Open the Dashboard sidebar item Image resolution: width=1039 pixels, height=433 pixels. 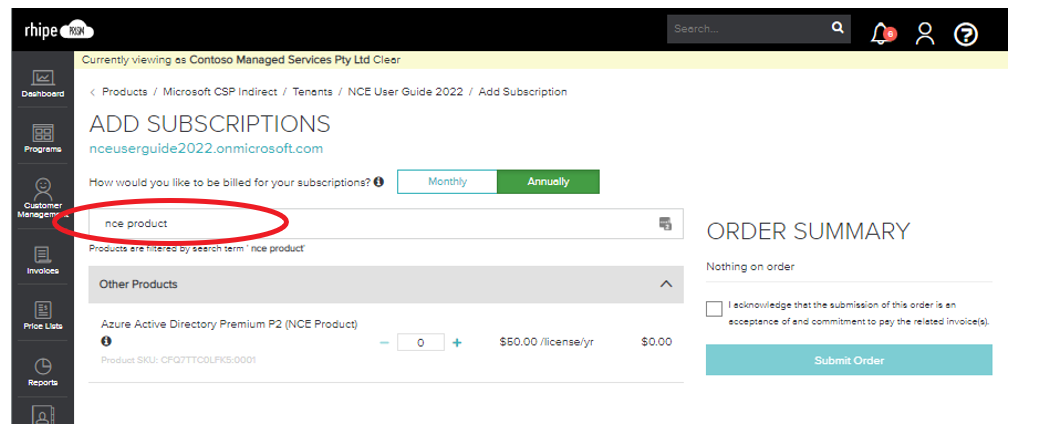point(43,84)
